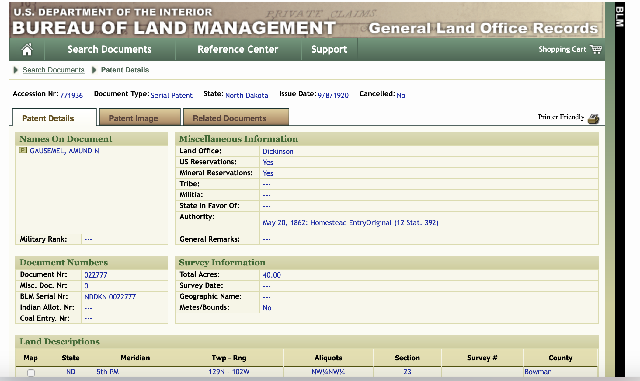640x381 pixels.
Task: Click the BLM Serial Nr value NDDKN 0022777
Action: coord(110,297)
